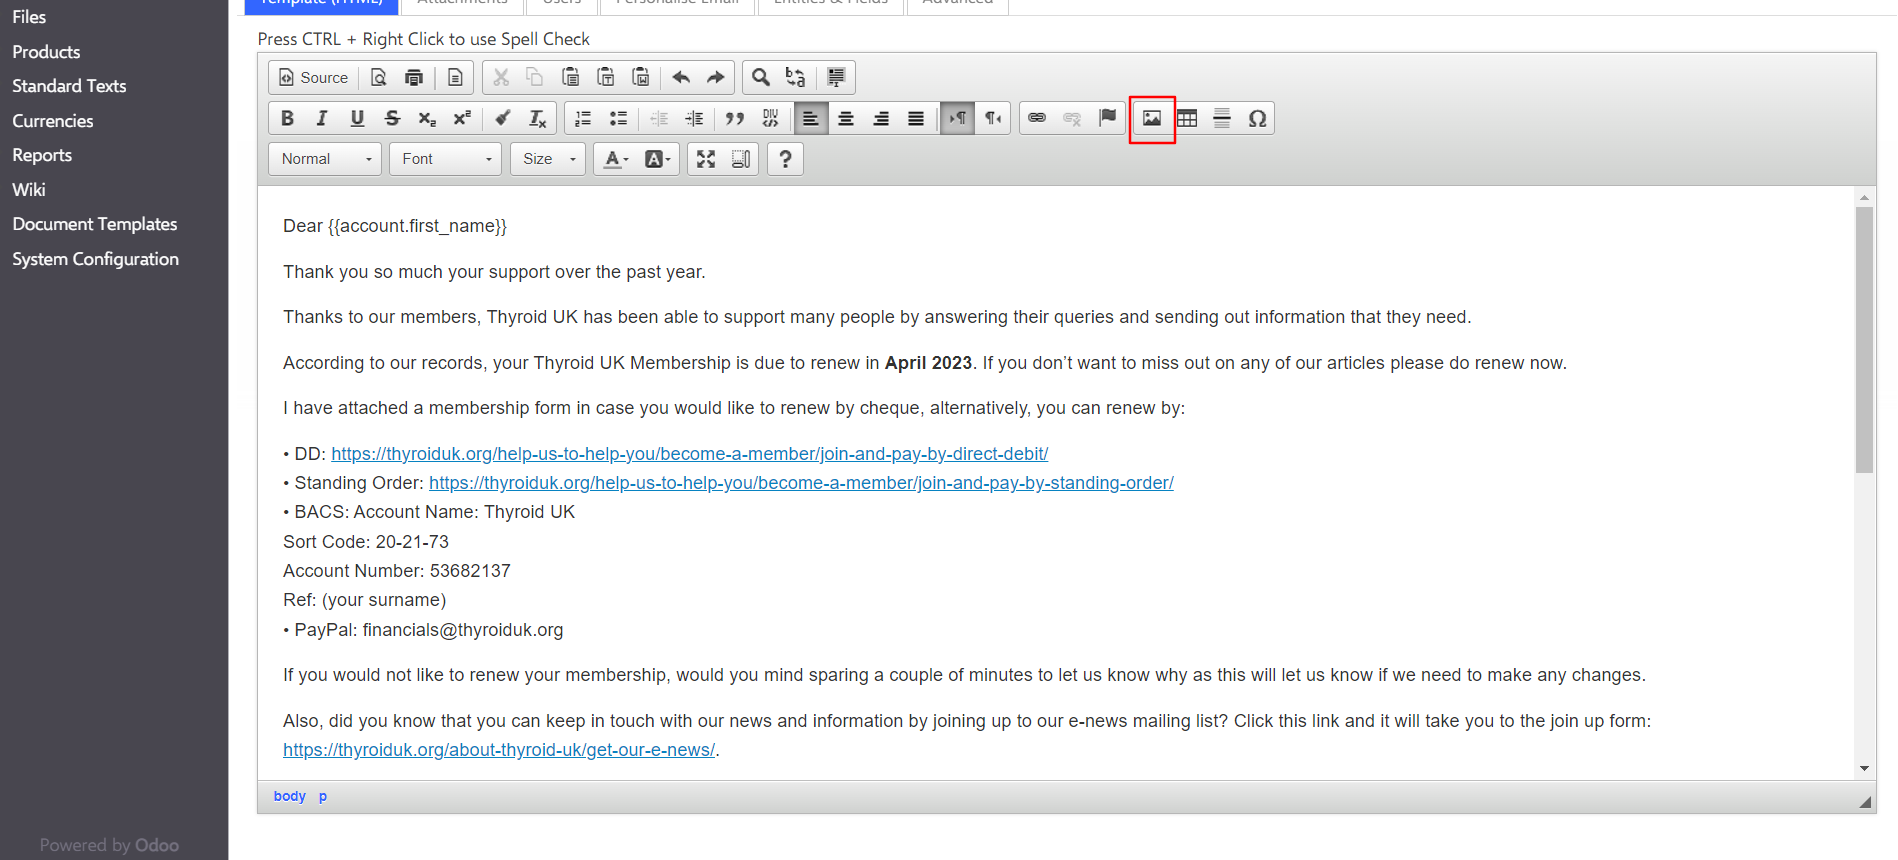Increase the paragraph indent

click(694, 118)
